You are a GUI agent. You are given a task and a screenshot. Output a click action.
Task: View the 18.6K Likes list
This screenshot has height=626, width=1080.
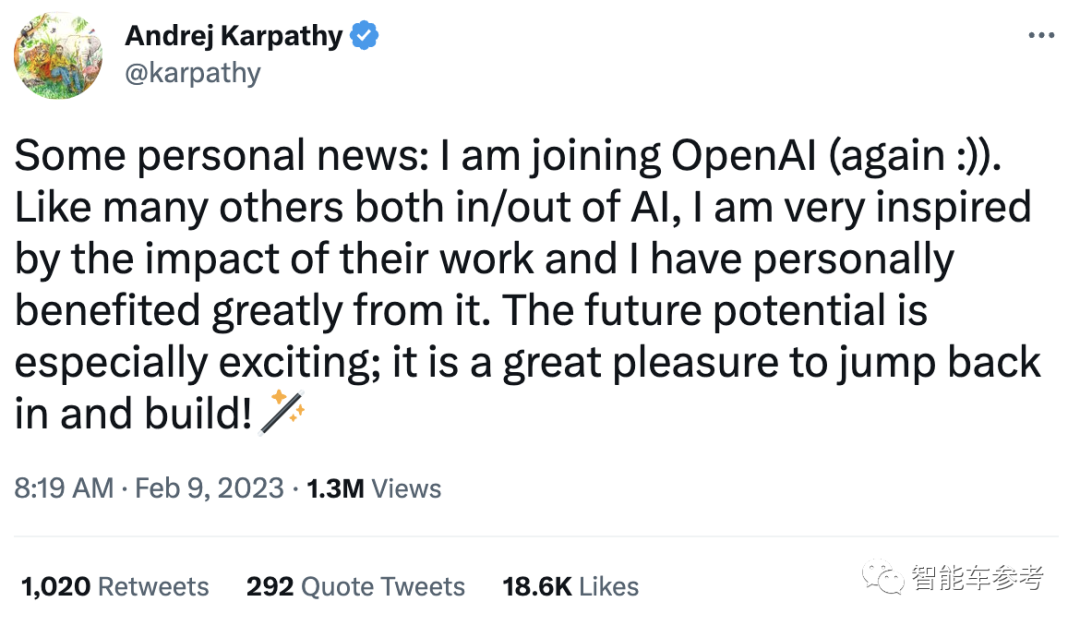point(570,586)
